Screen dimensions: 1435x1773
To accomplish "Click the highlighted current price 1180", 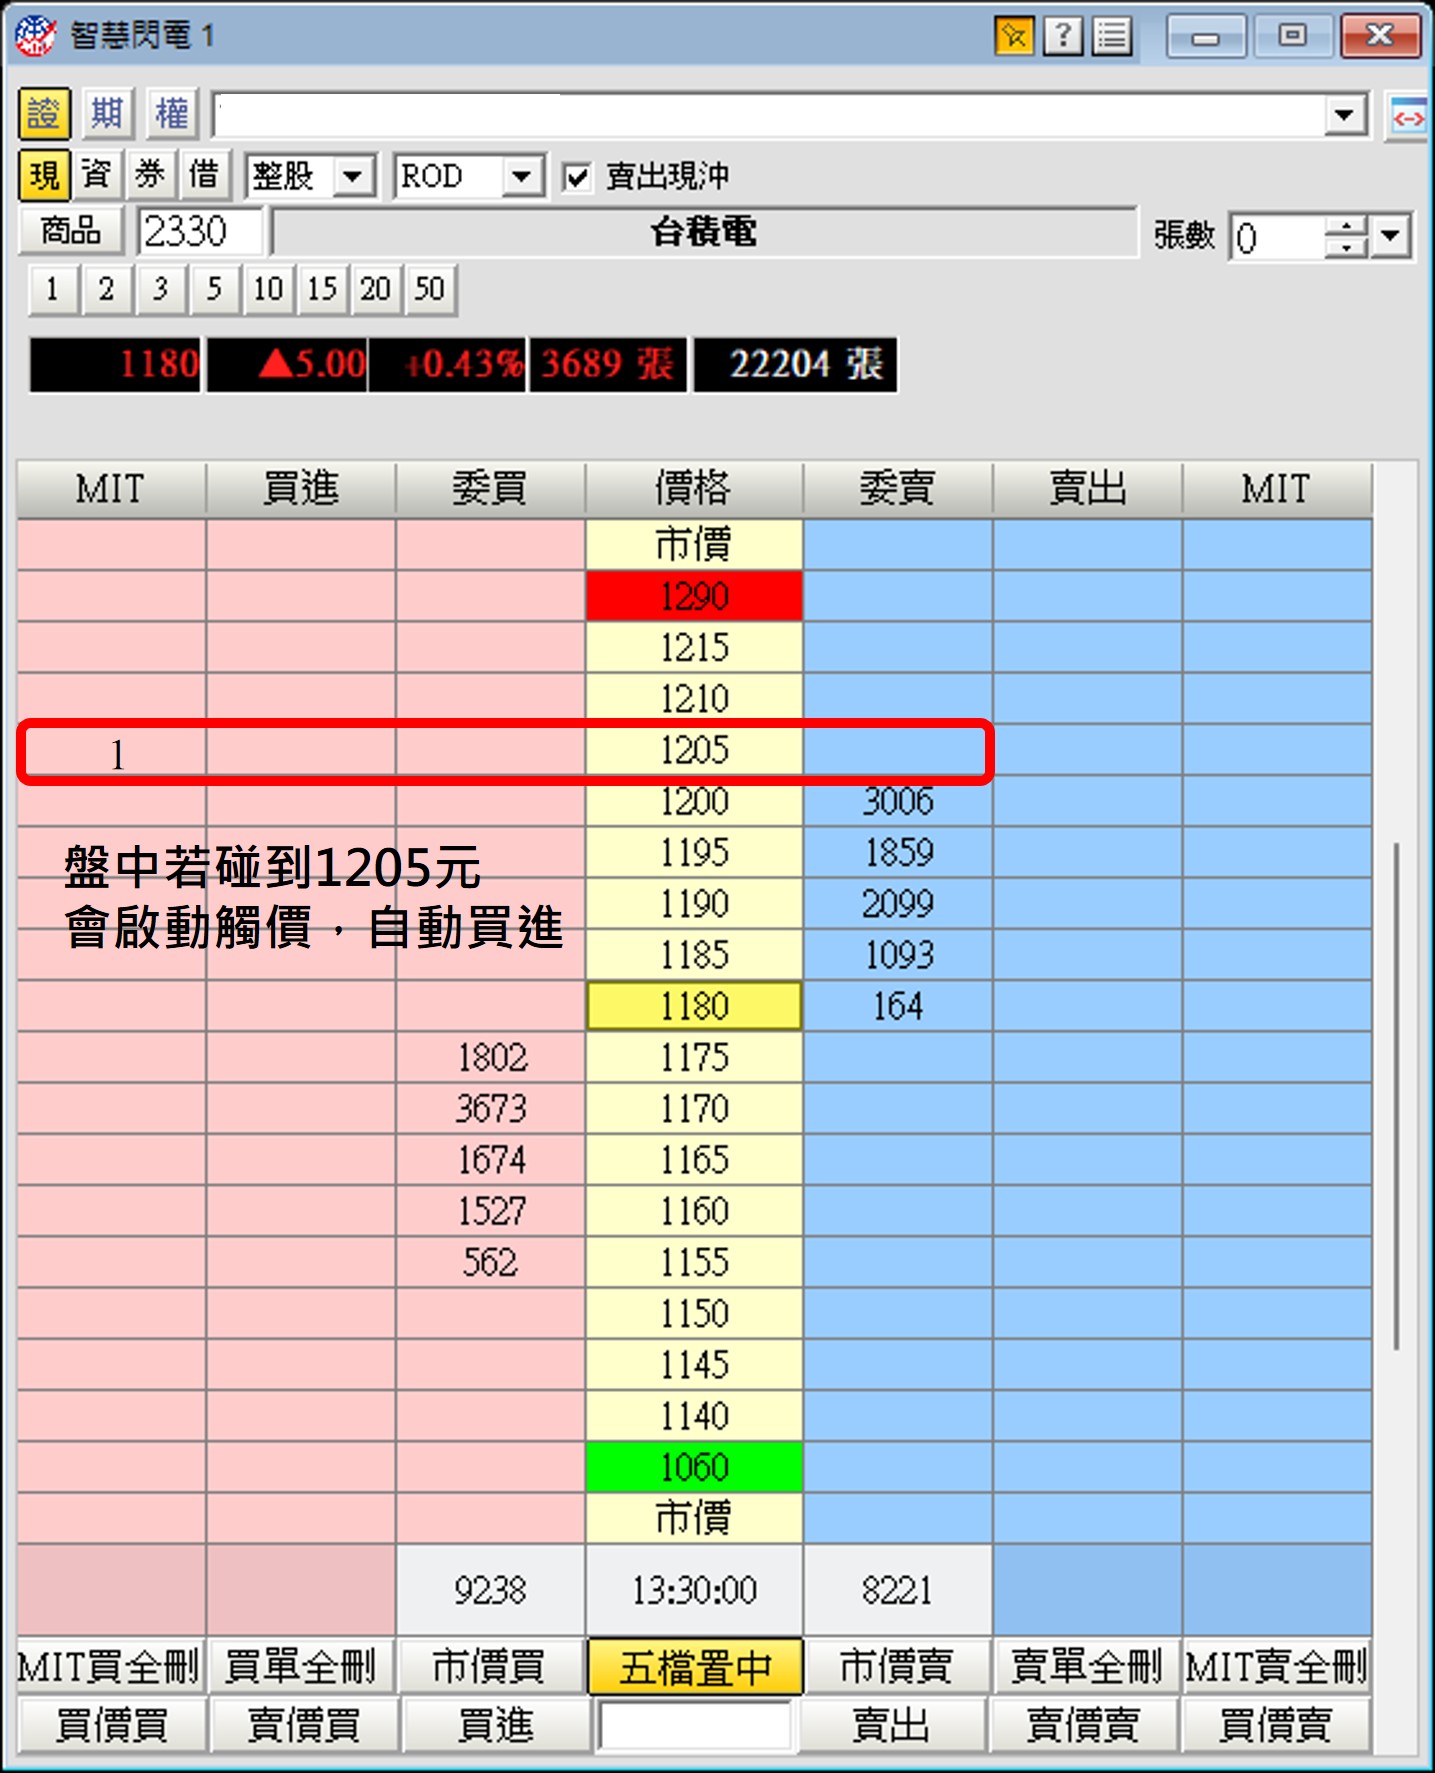I will coord(694,1006).
